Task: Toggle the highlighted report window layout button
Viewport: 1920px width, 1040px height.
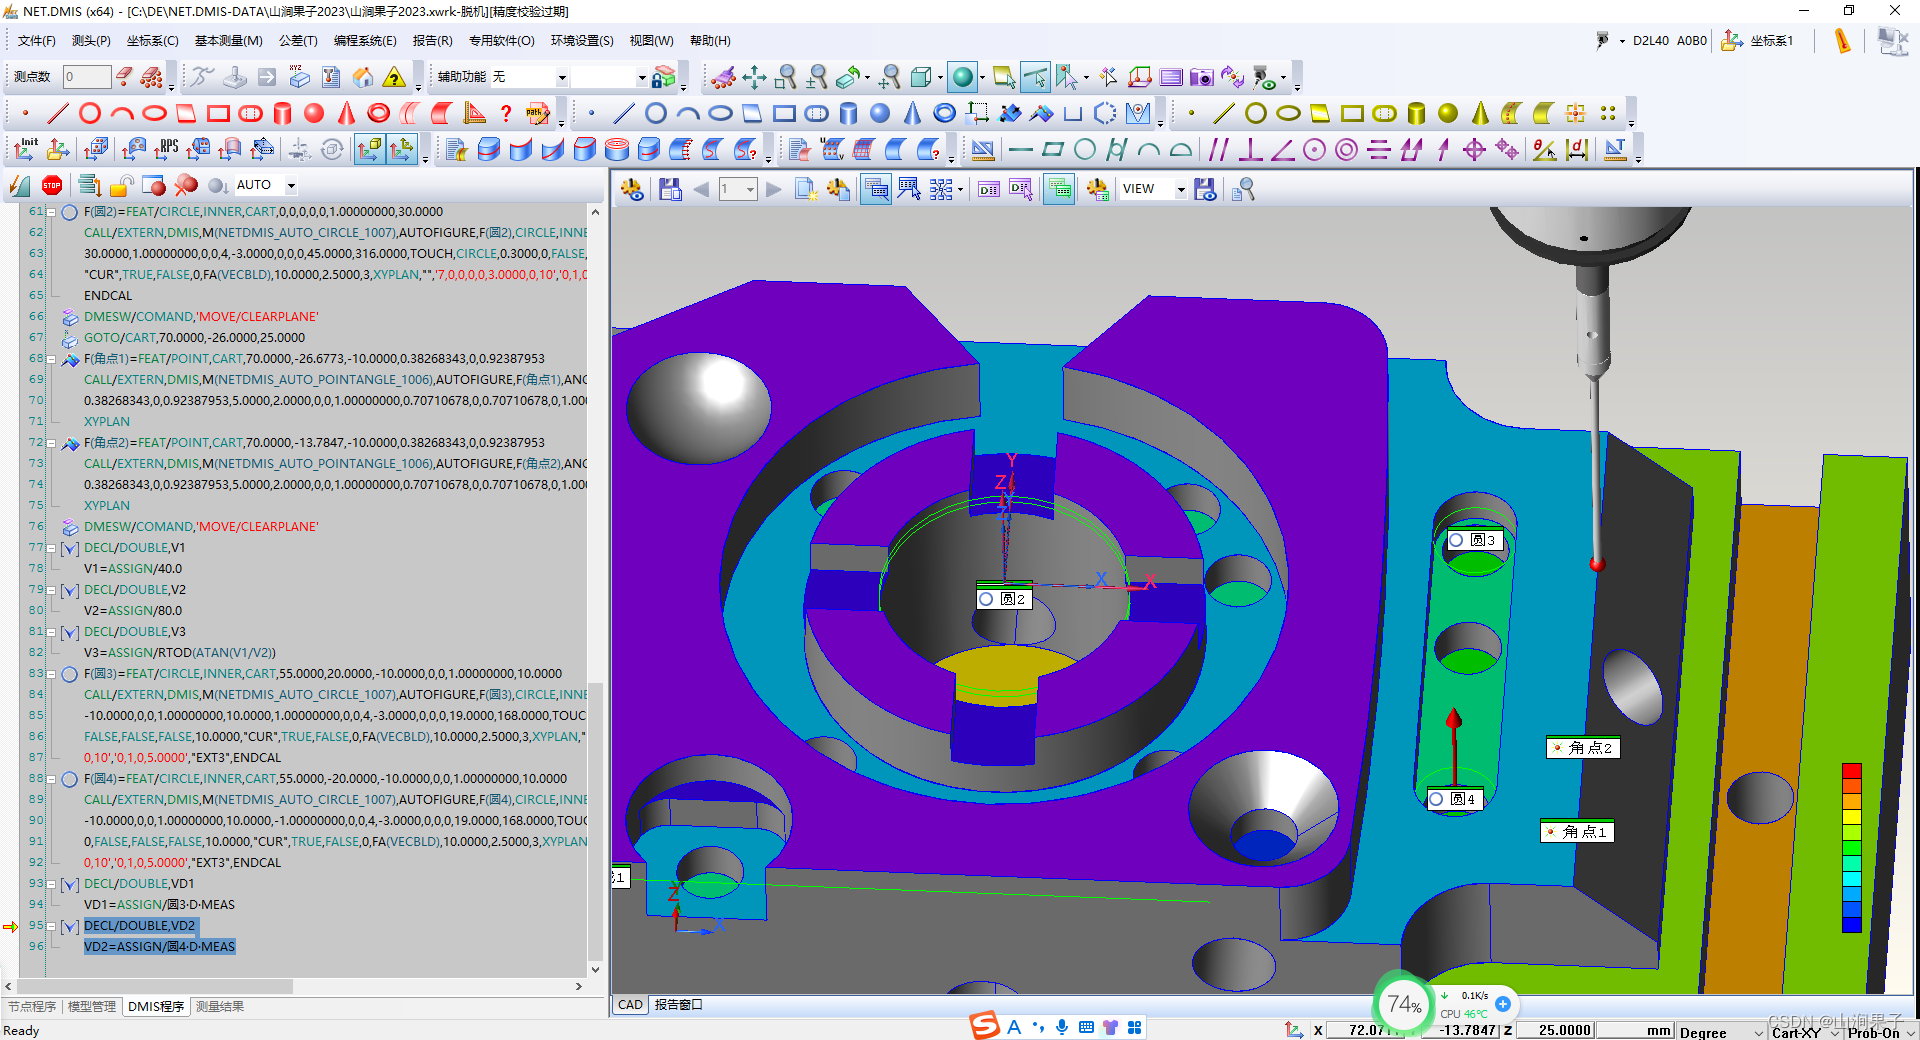Action: pyautogui.click(x=876, y=189)
